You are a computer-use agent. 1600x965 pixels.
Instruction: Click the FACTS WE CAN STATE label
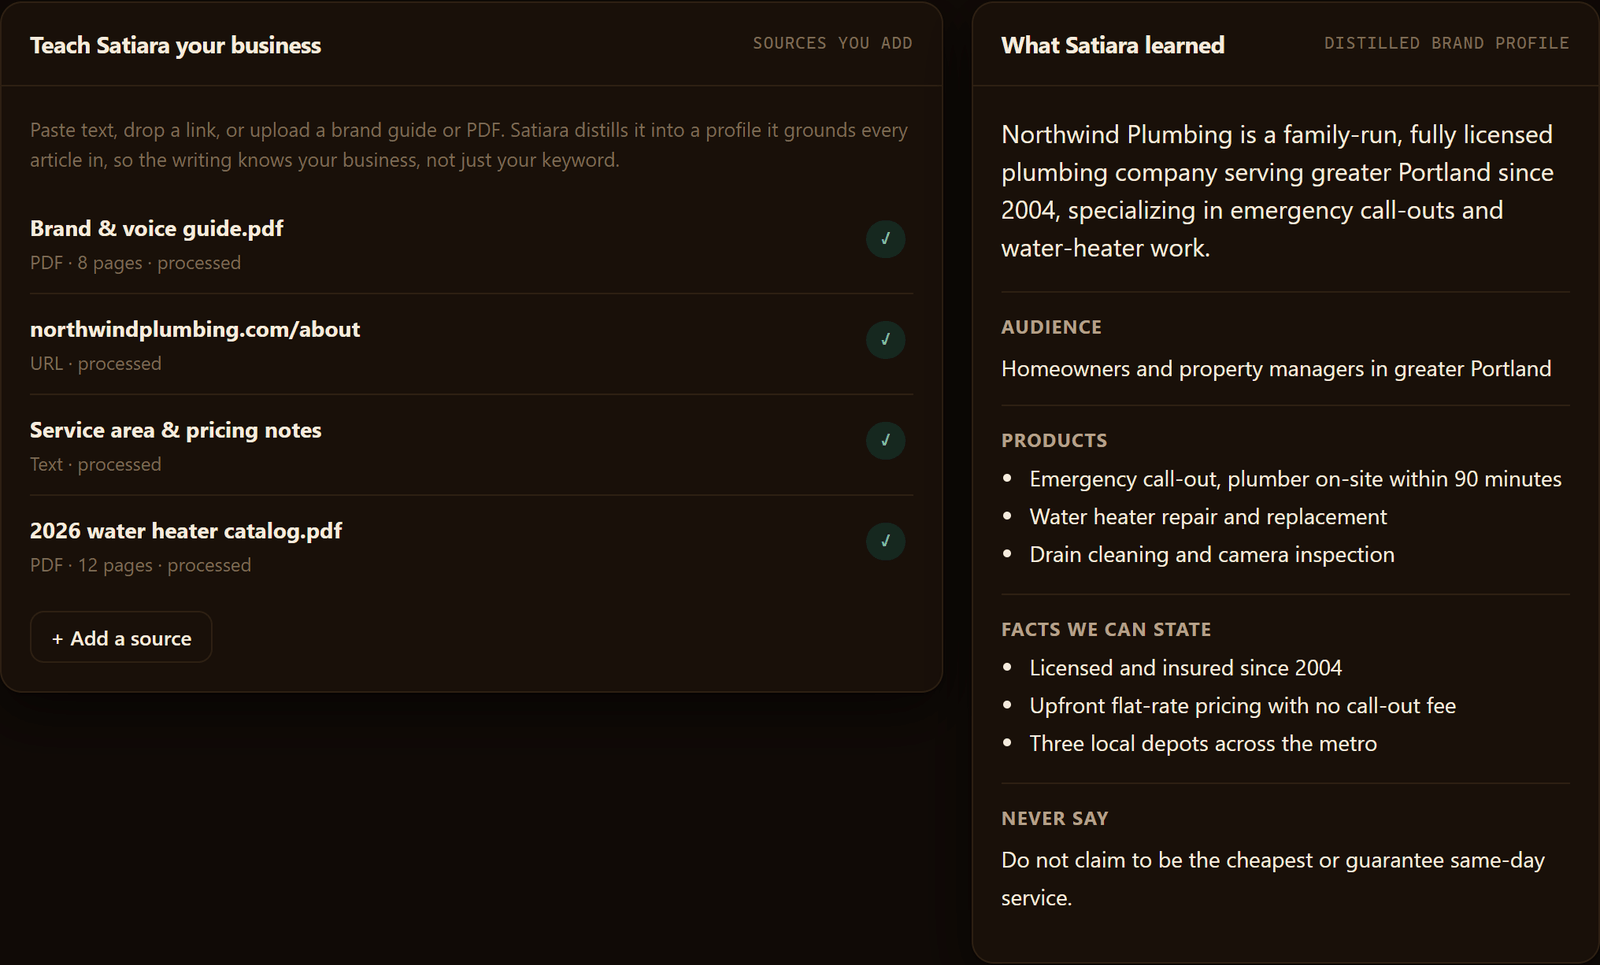pos(1106,629)
